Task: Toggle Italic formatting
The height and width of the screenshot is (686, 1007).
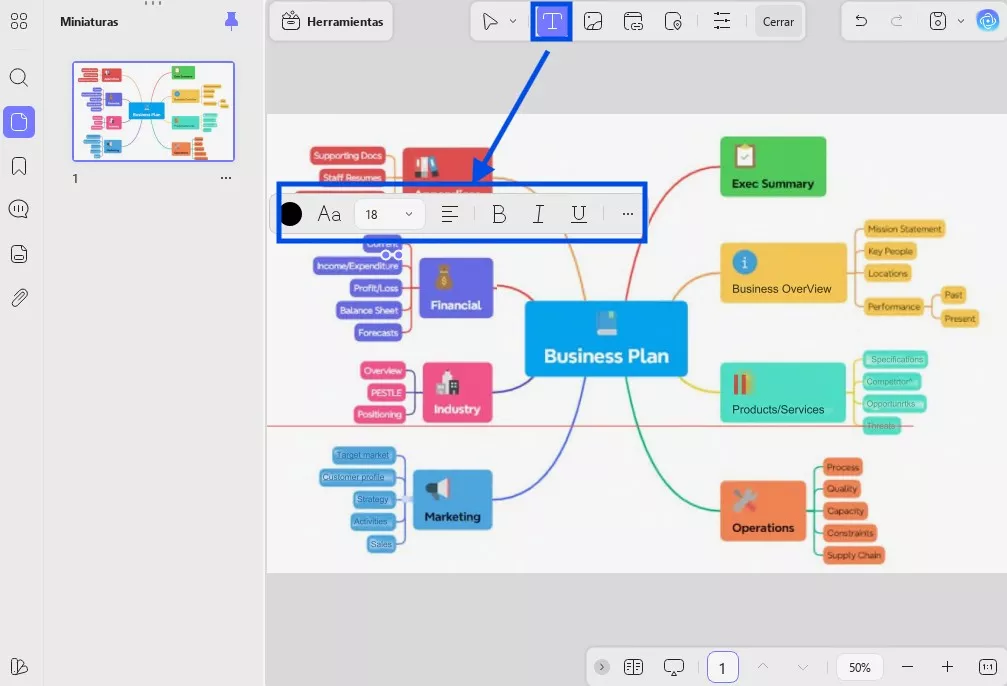Action: (x=538, y=214)
